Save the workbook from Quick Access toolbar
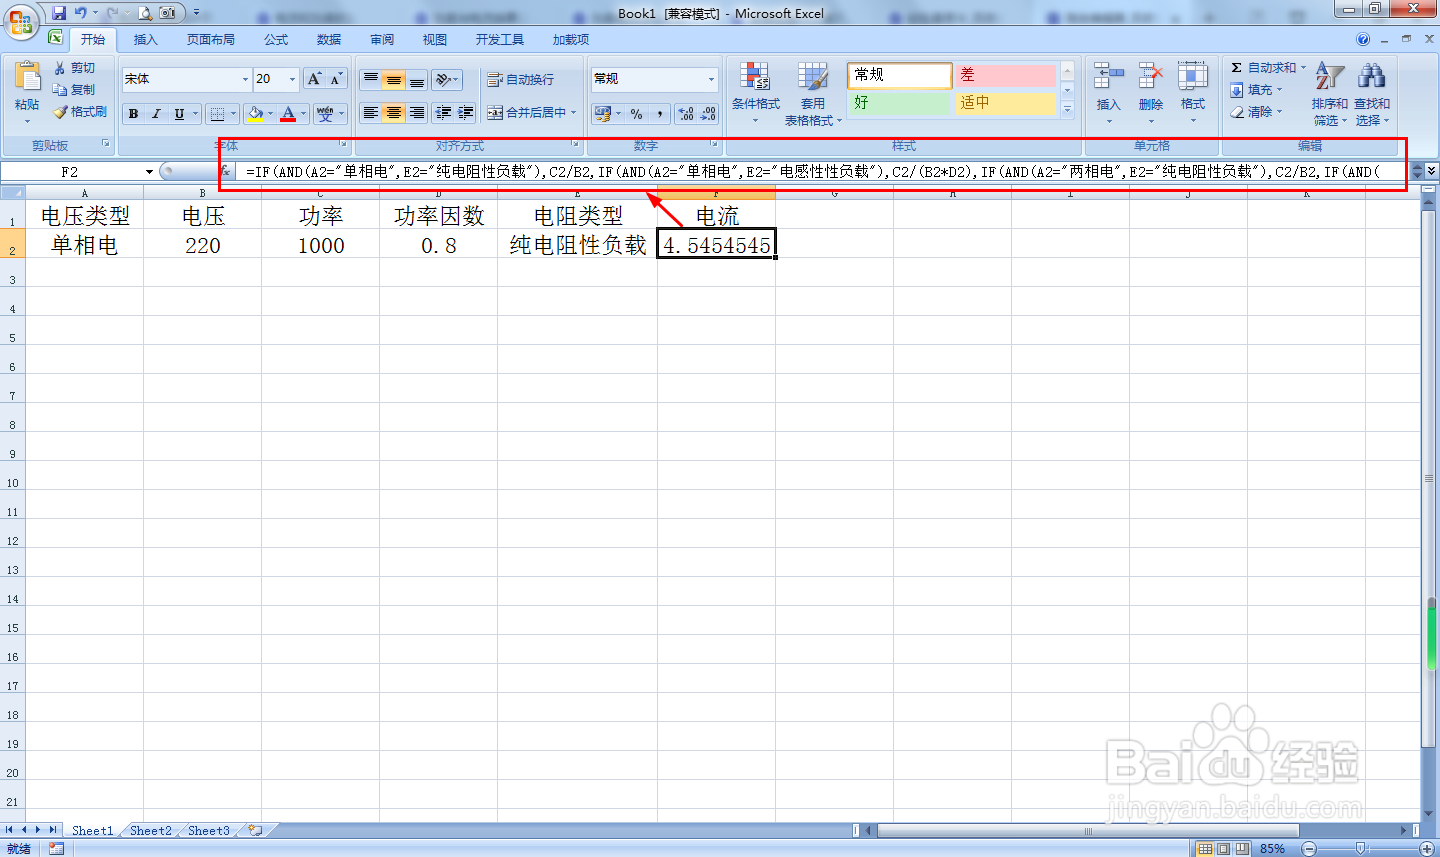Viewport: 1440px width, 857px height. tap(59, 13)
